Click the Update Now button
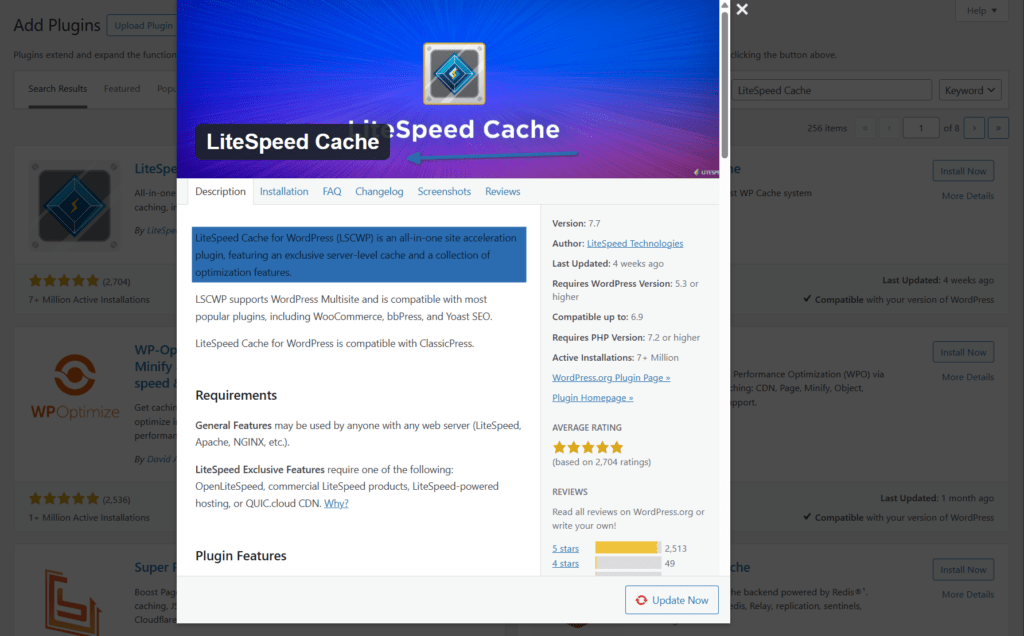 671,600
